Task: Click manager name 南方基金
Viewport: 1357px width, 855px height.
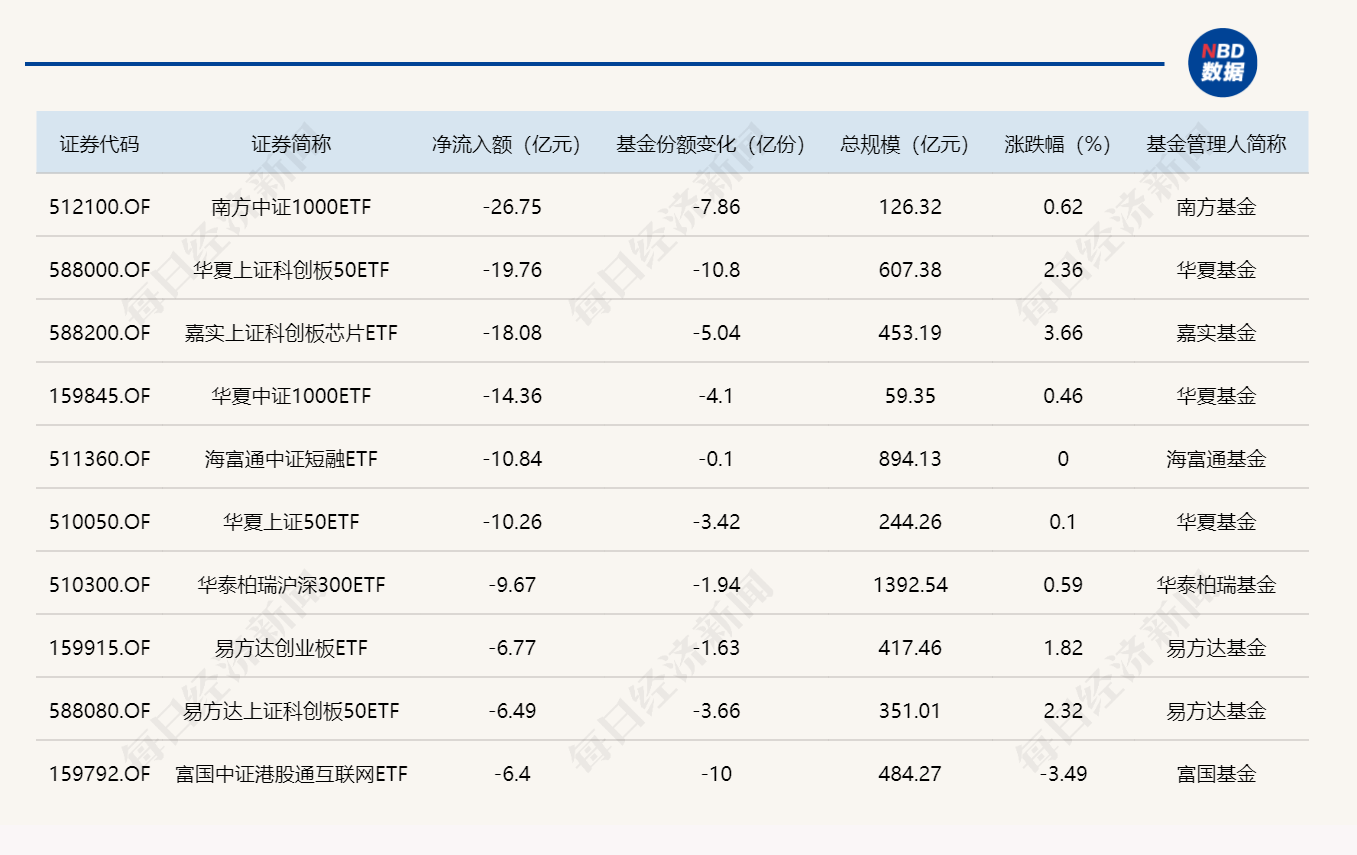Action: (x=1216, y=207)
